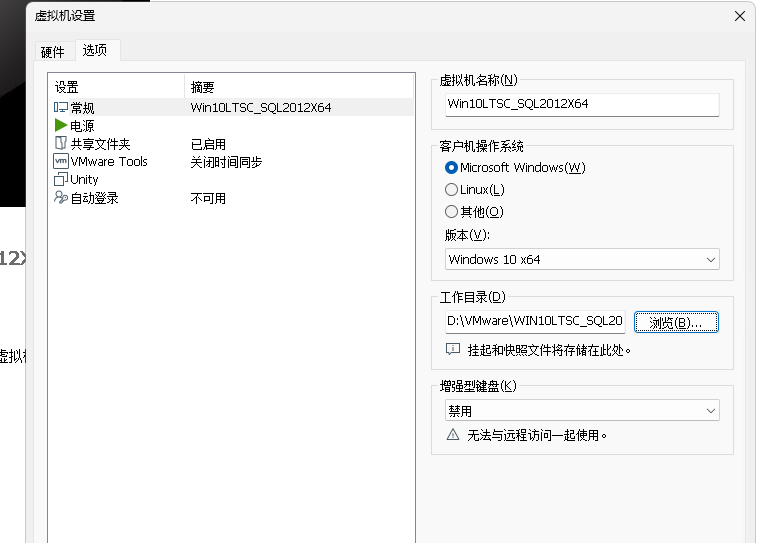The image size is (759, 543).
Task: Select the 常规 monitor icon
Action: [61, 108]
